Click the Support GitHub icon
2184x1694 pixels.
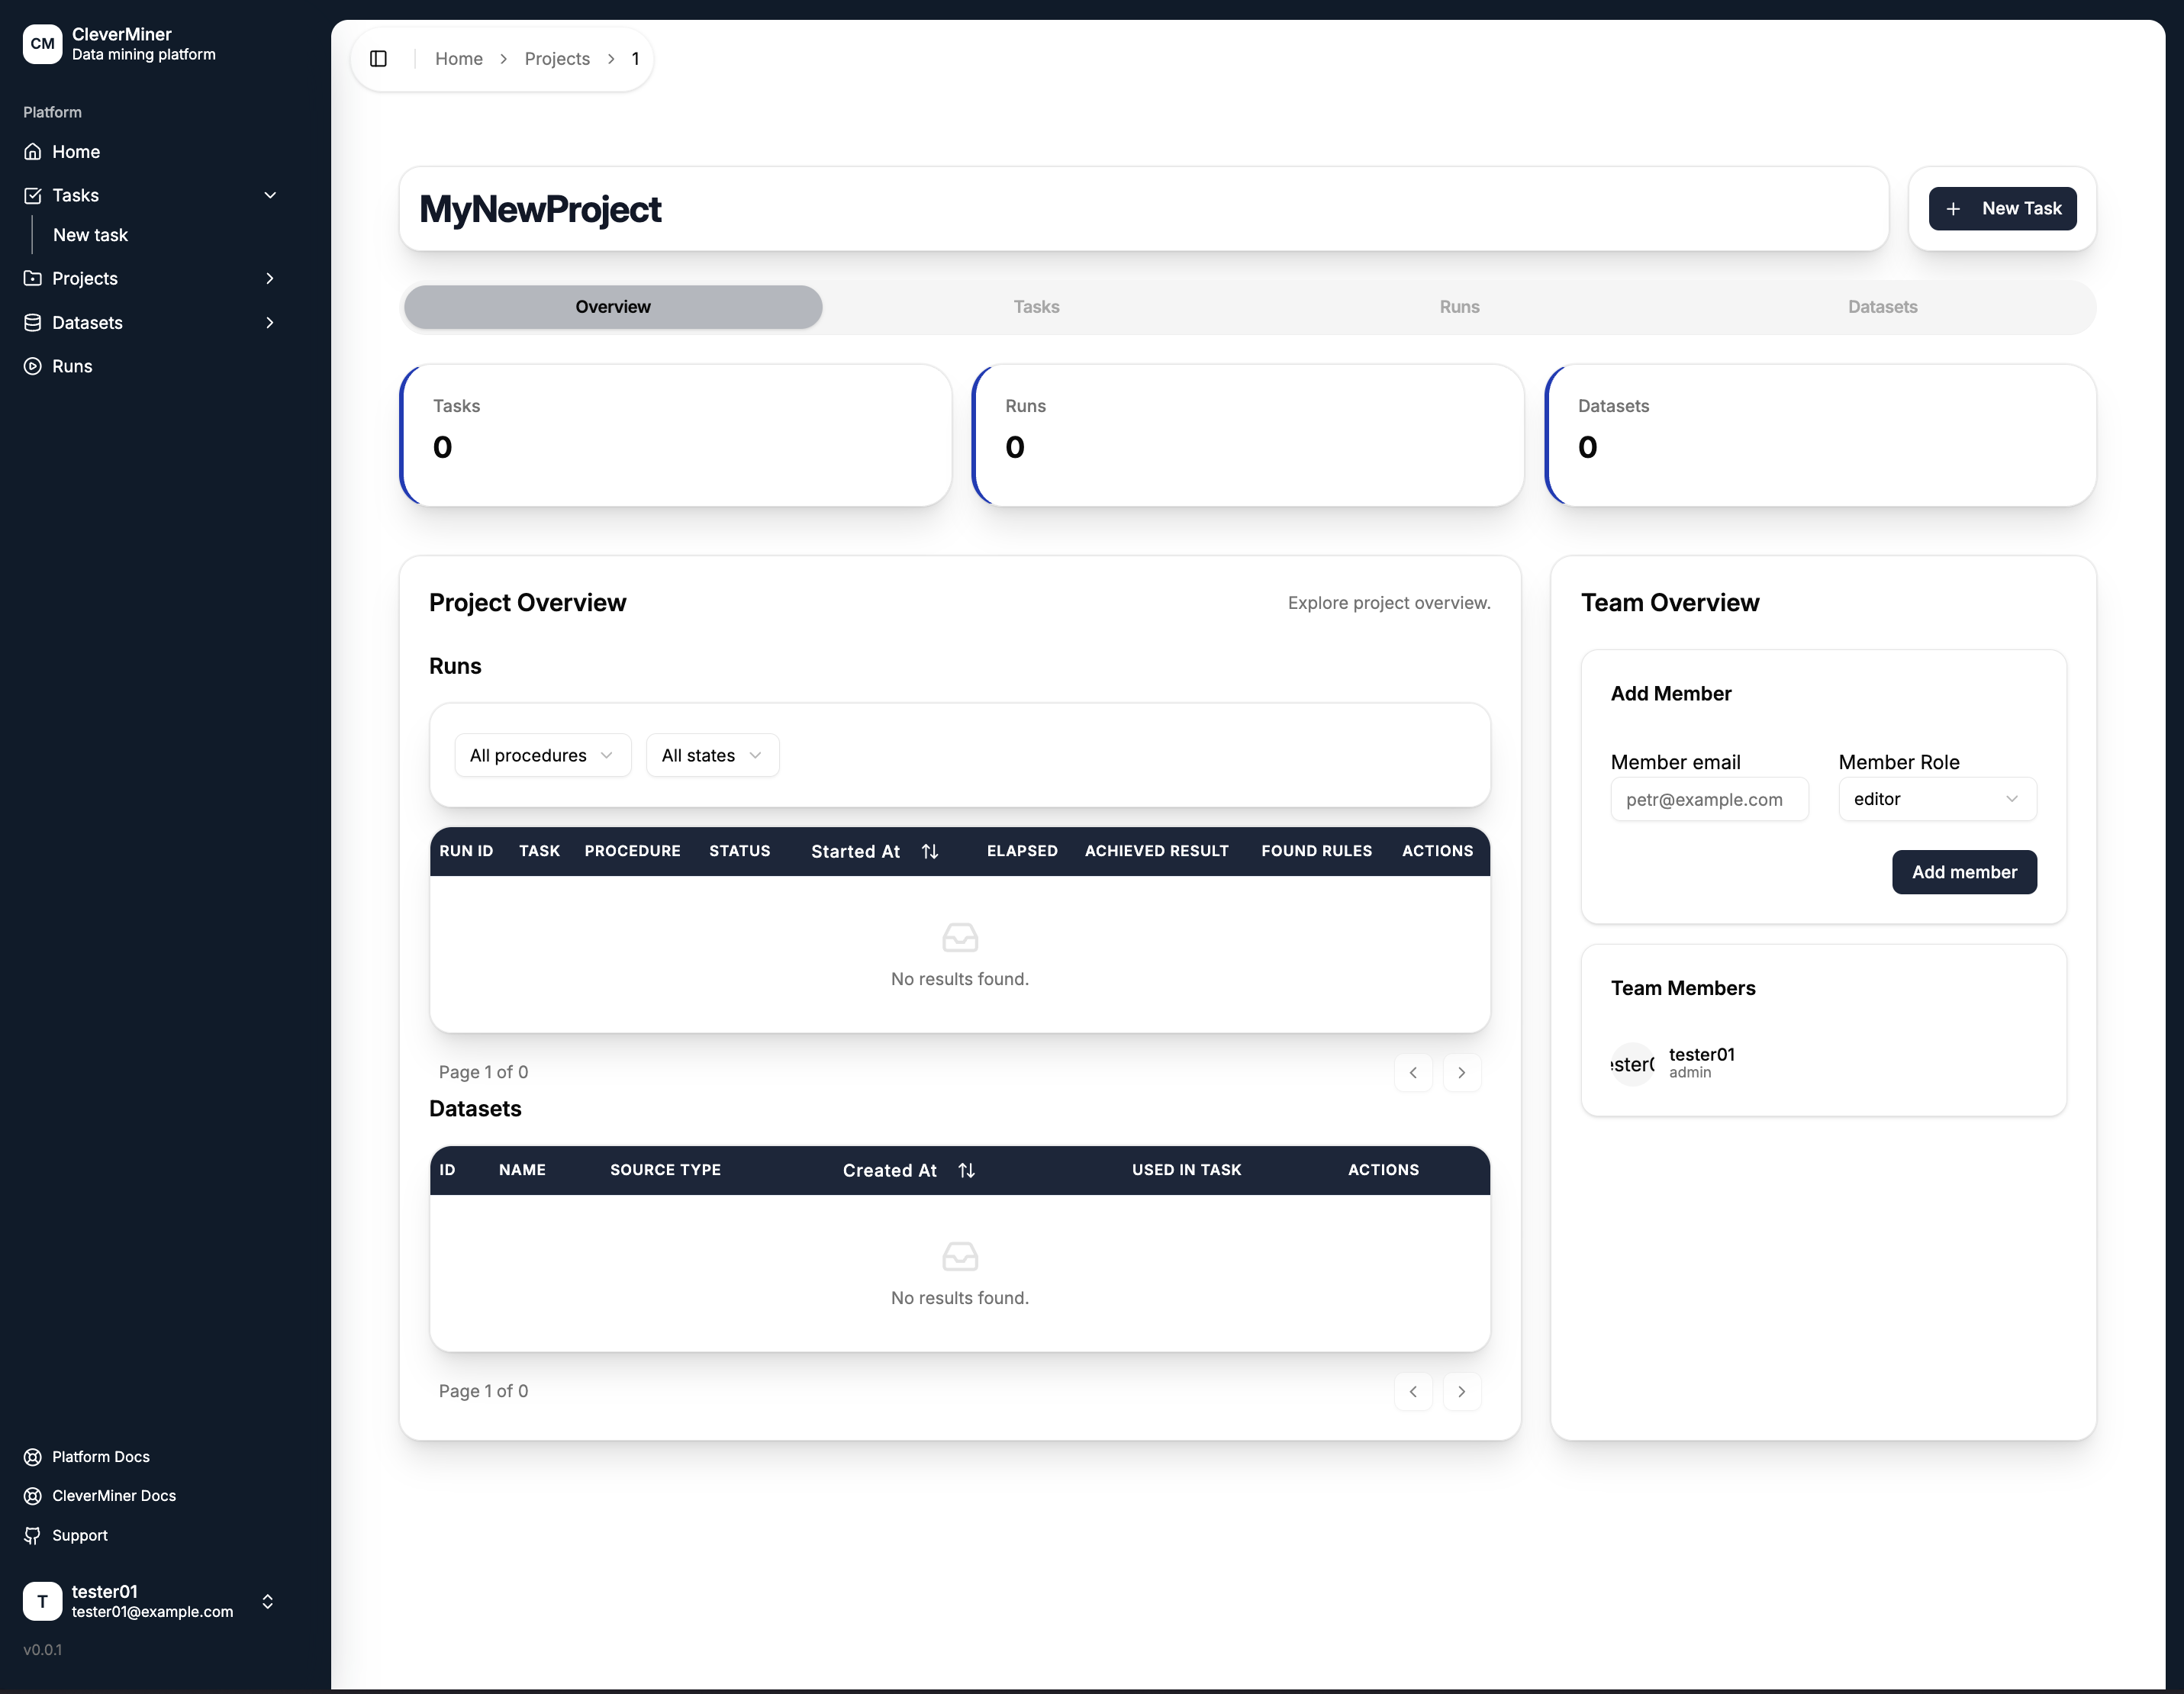pos(33,1535)
